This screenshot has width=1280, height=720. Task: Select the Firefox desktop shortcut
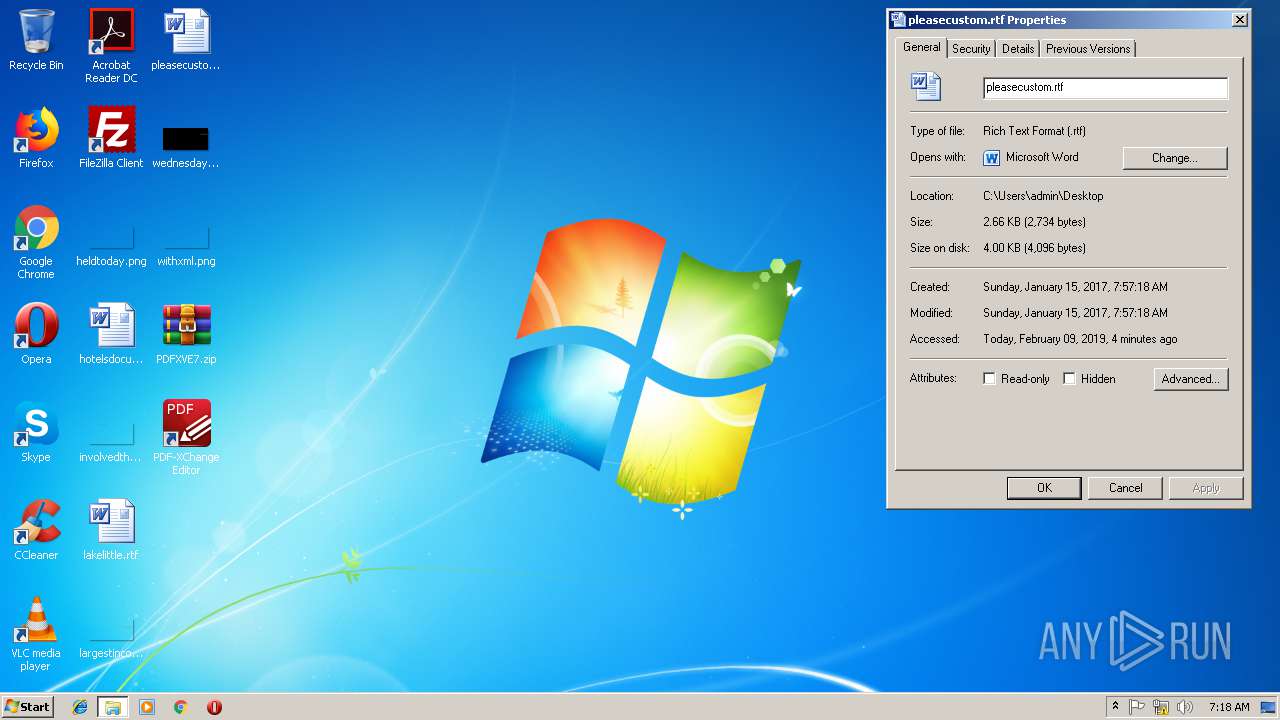(36, 138)
